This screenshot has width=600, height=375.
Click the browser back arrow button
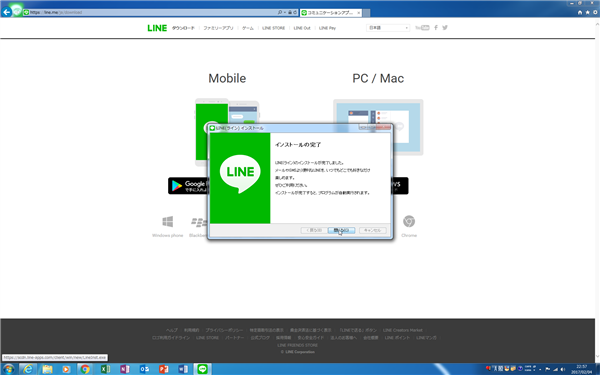pos(7,12)
